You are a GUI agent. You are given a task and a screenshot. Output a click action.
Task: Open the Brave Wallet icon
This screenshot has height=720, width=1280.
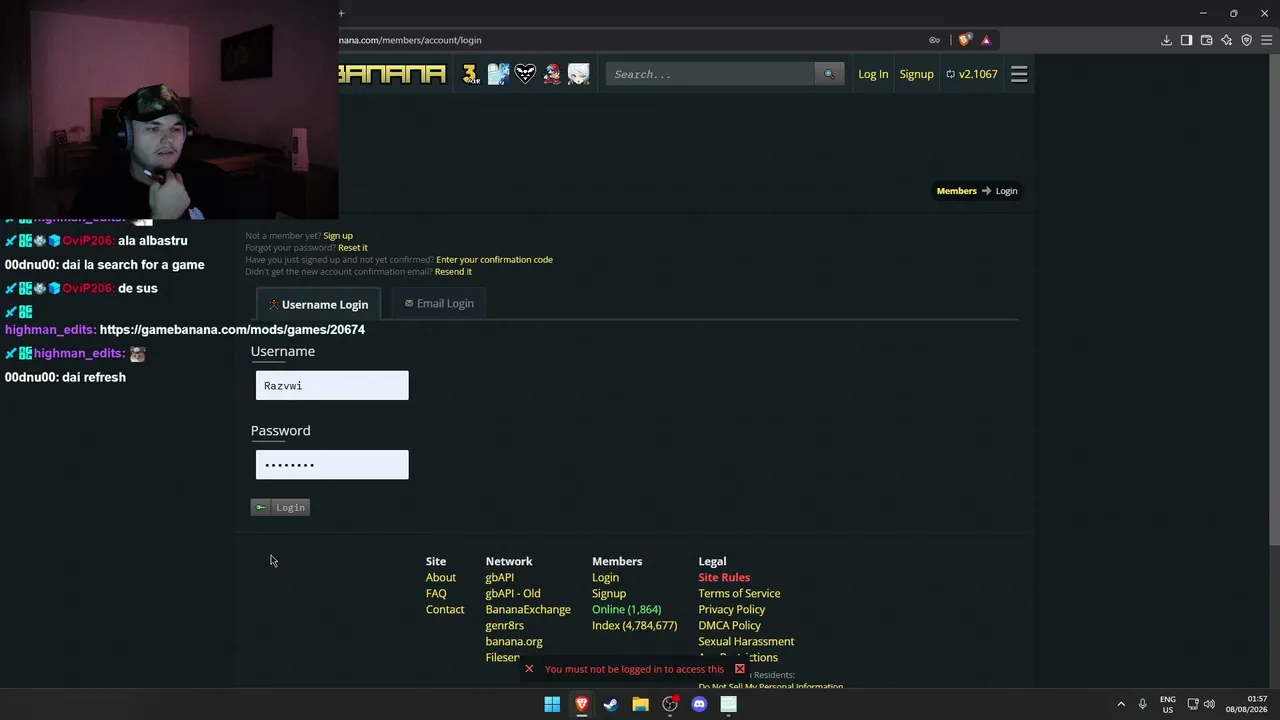coord(1206,40)
